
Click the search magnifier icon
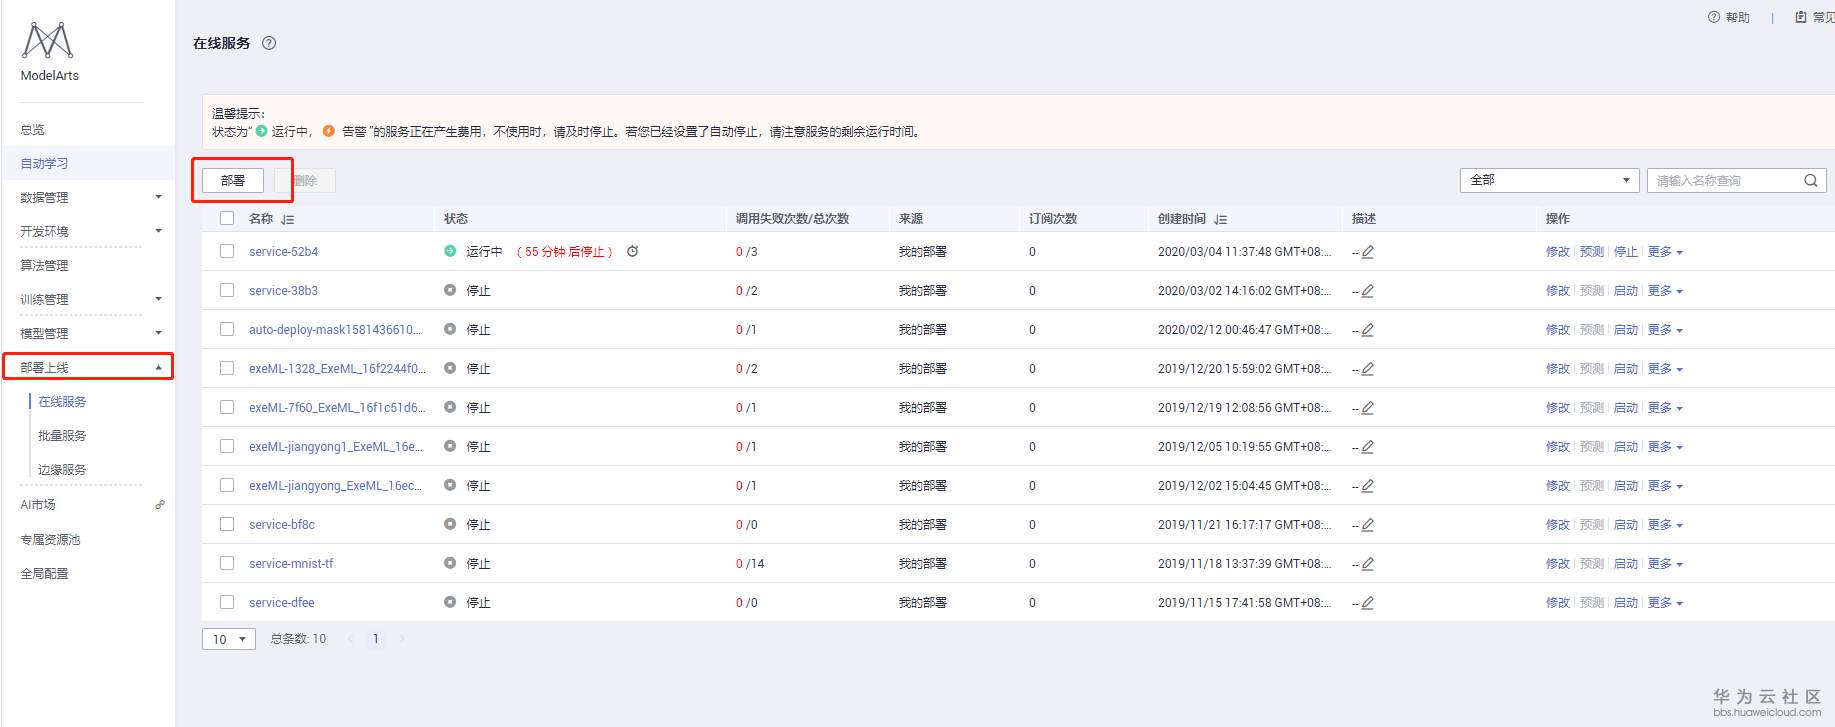[x=1810, y=181]
